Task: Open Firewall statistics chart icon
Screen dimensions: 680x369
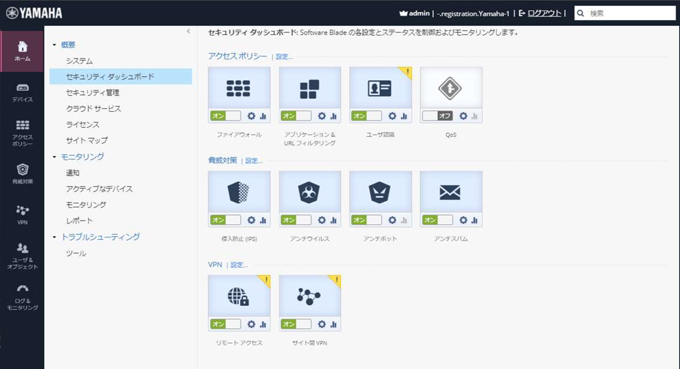Action: point(263,116)
